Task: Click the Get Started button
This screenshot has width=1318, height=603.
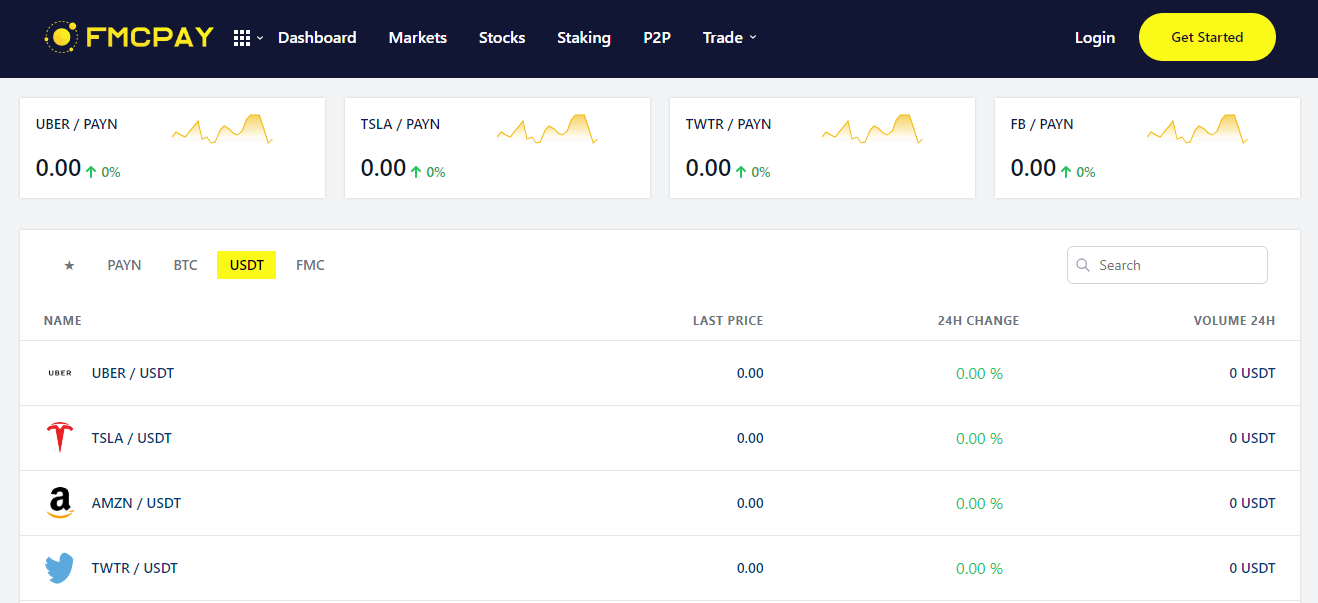Action: pos(1207,37)
